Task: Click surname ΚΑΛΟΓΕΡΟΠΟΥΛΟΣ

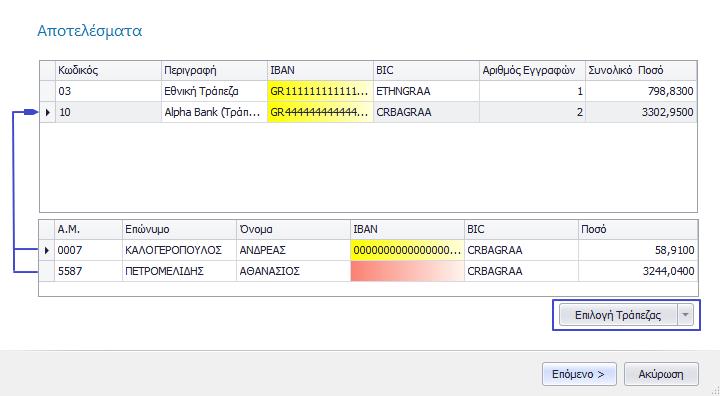Action: 179,250
